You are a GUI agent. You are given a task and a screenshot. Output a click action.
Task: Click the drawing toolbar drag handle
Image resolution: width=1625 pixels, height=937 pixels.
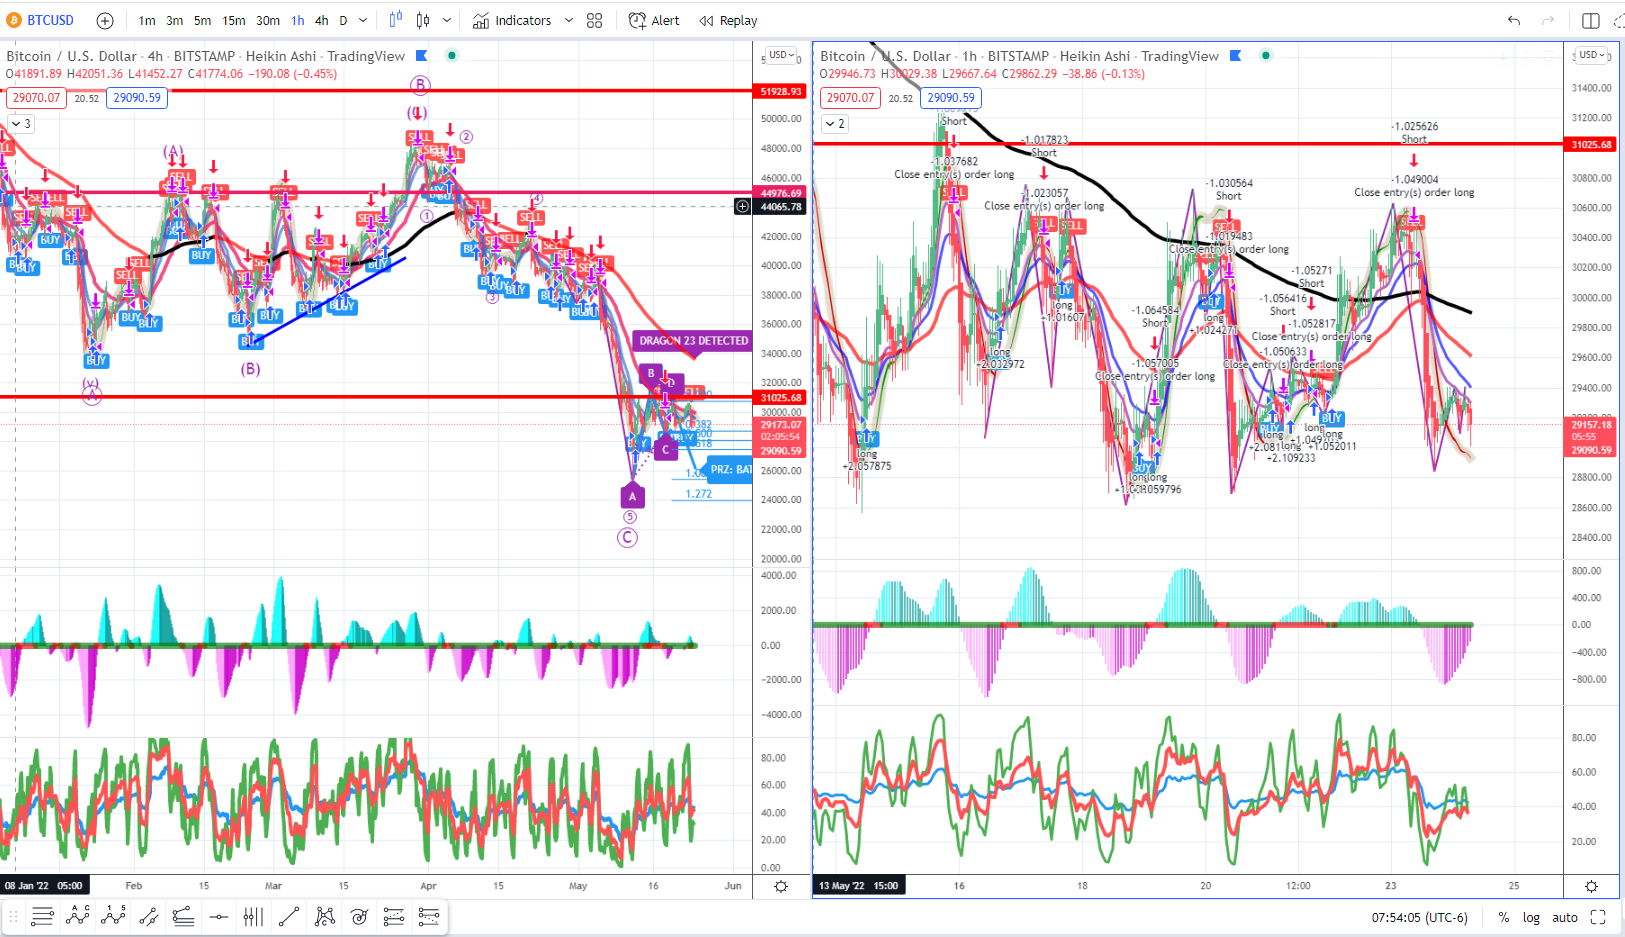coord(14,916)
